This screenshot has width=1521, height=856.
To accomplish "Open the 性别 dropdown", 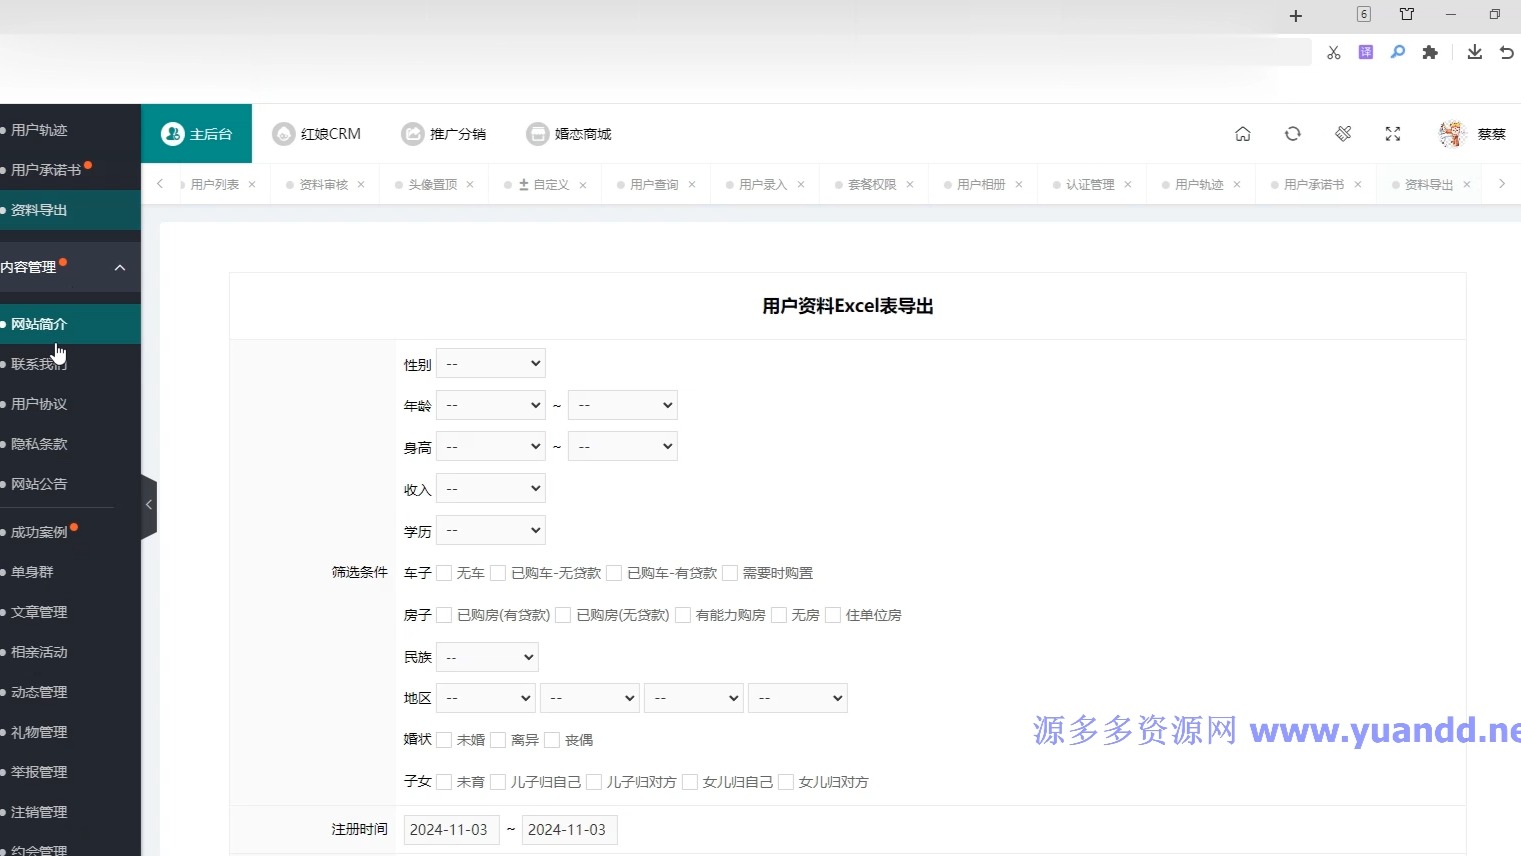I will [x=491, y=363].
